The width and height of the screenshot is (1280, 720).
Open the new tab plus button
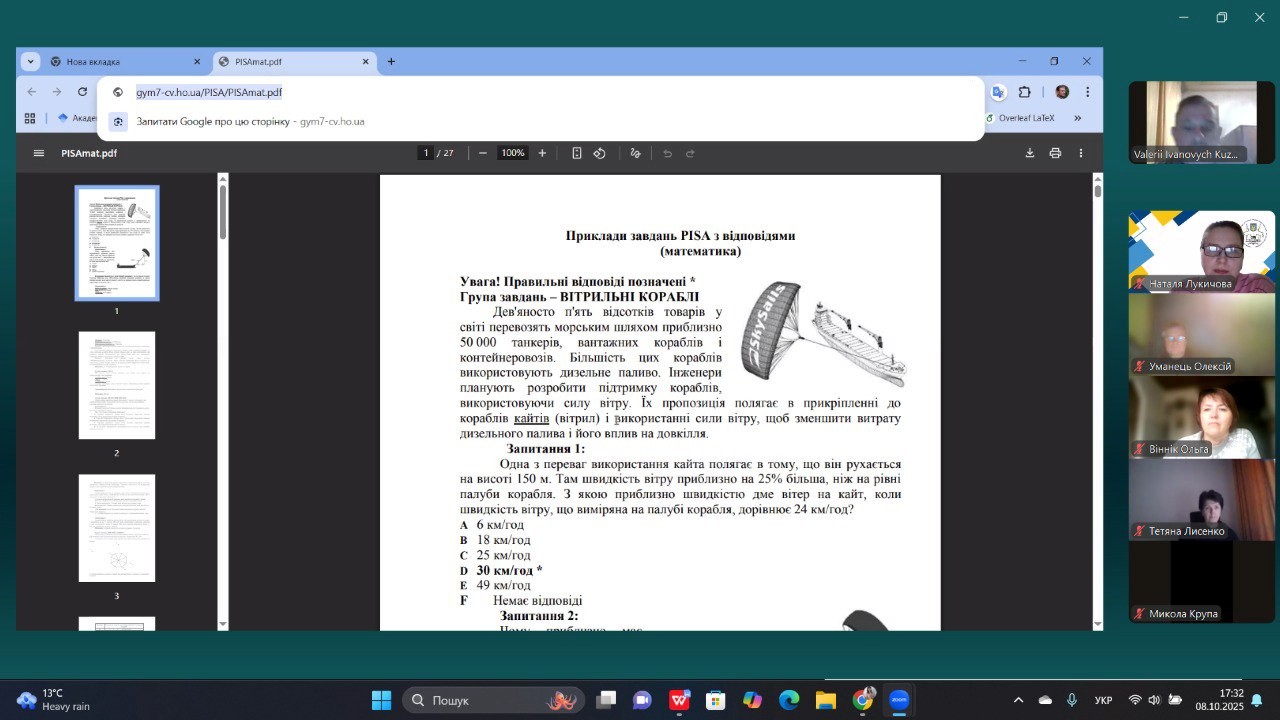[x=391, y=62]
